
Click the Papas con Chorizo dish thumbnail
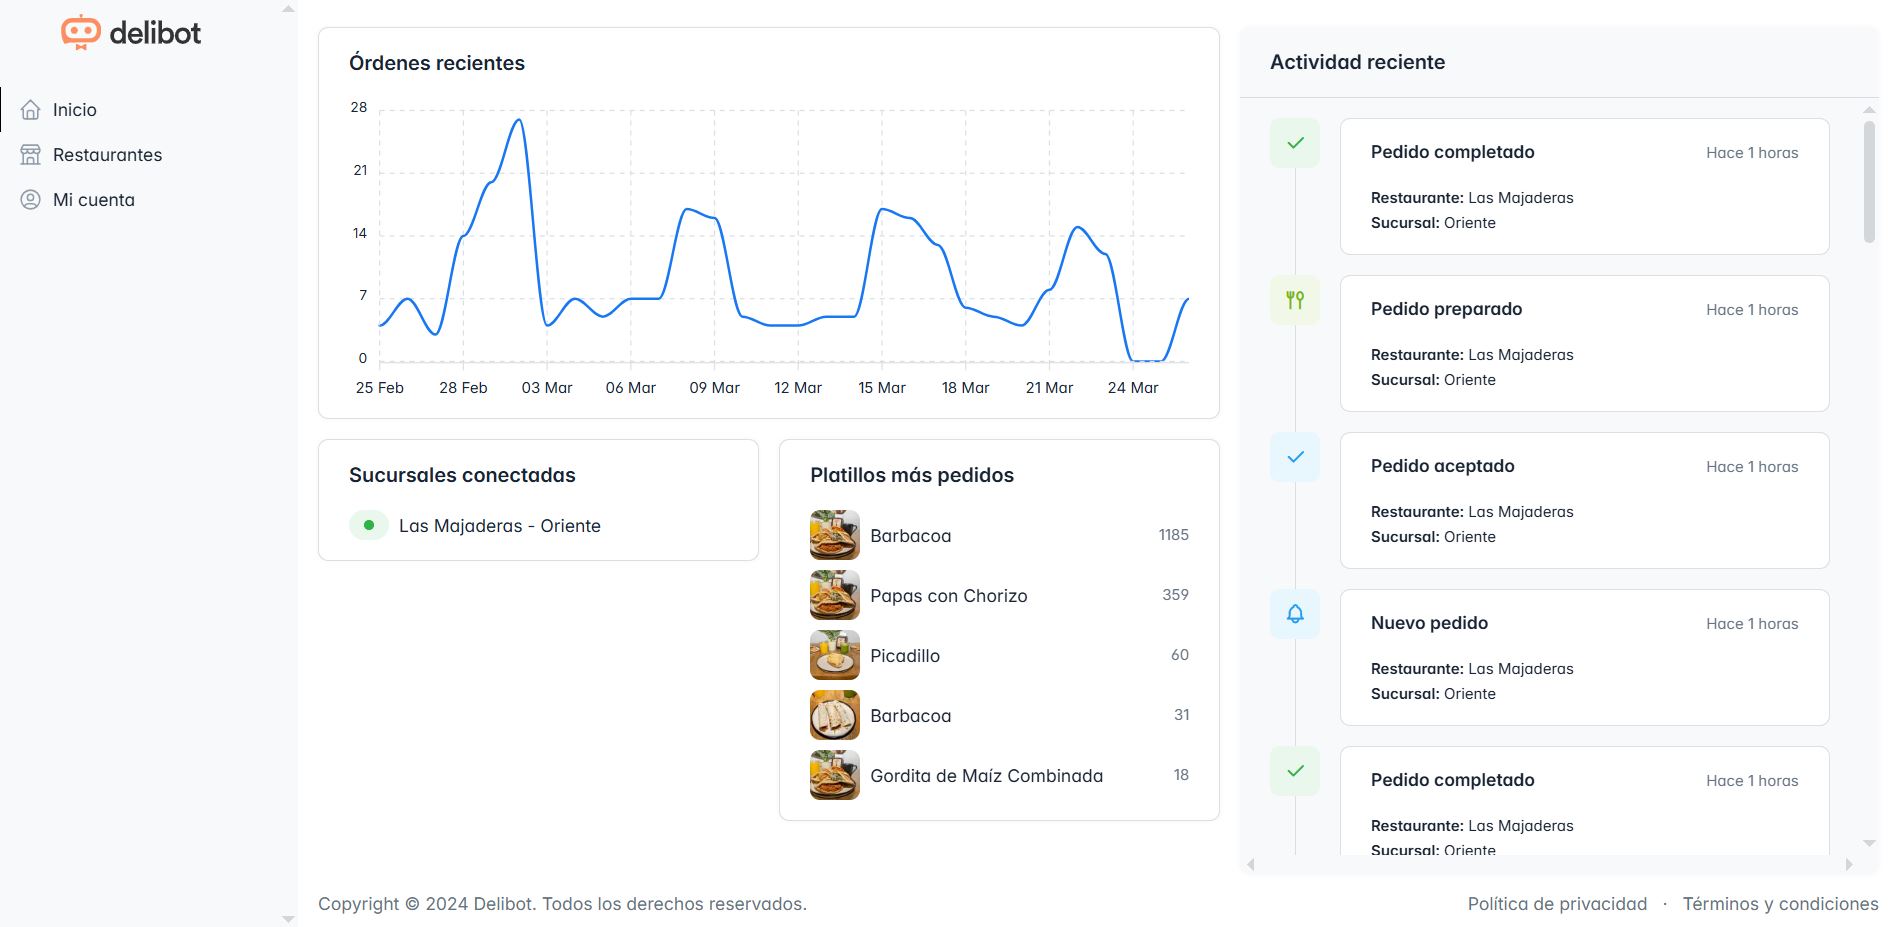[x=834, y=595]
